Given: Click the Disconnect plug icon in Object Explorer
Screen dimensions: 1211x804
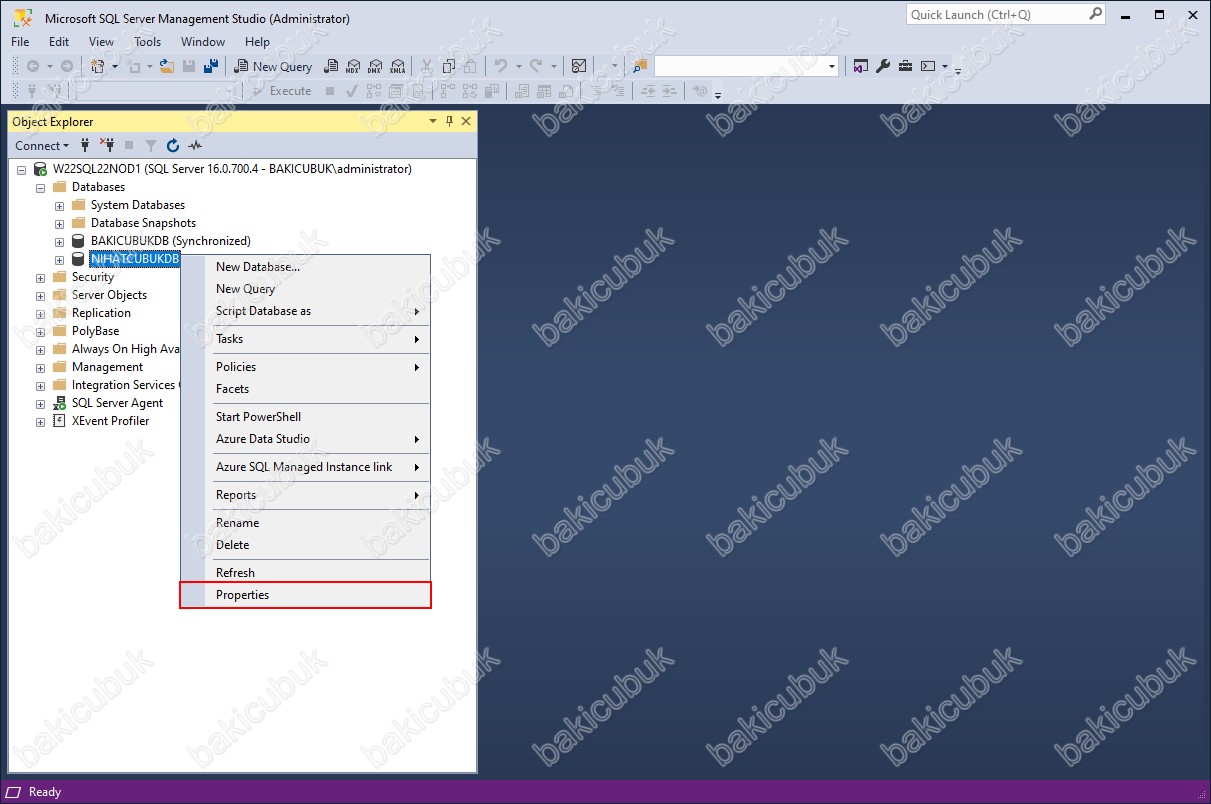Looking at the screenshot, I should click(107, 145).
